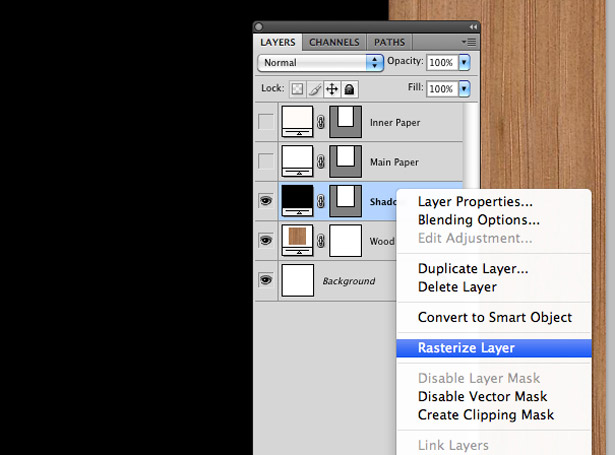
Task: Hide the Background layer
Action: [266, 280]
